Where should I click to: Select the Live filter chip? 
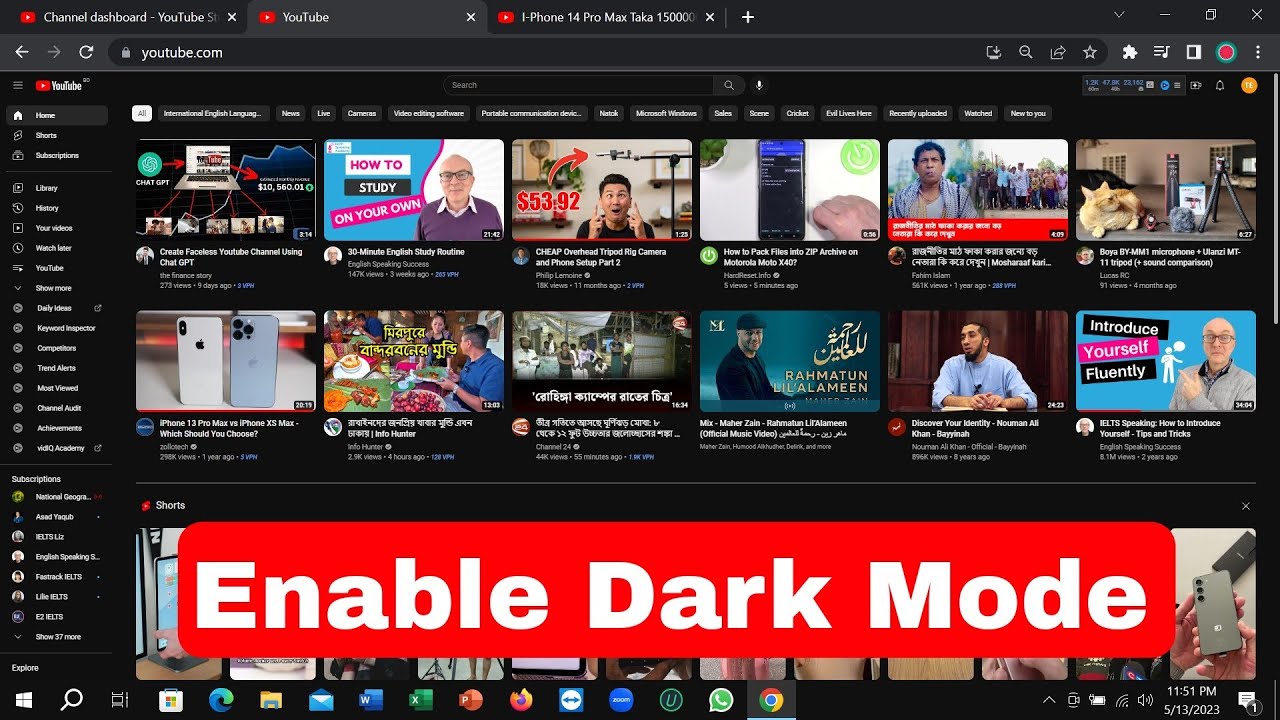[324, 113]
